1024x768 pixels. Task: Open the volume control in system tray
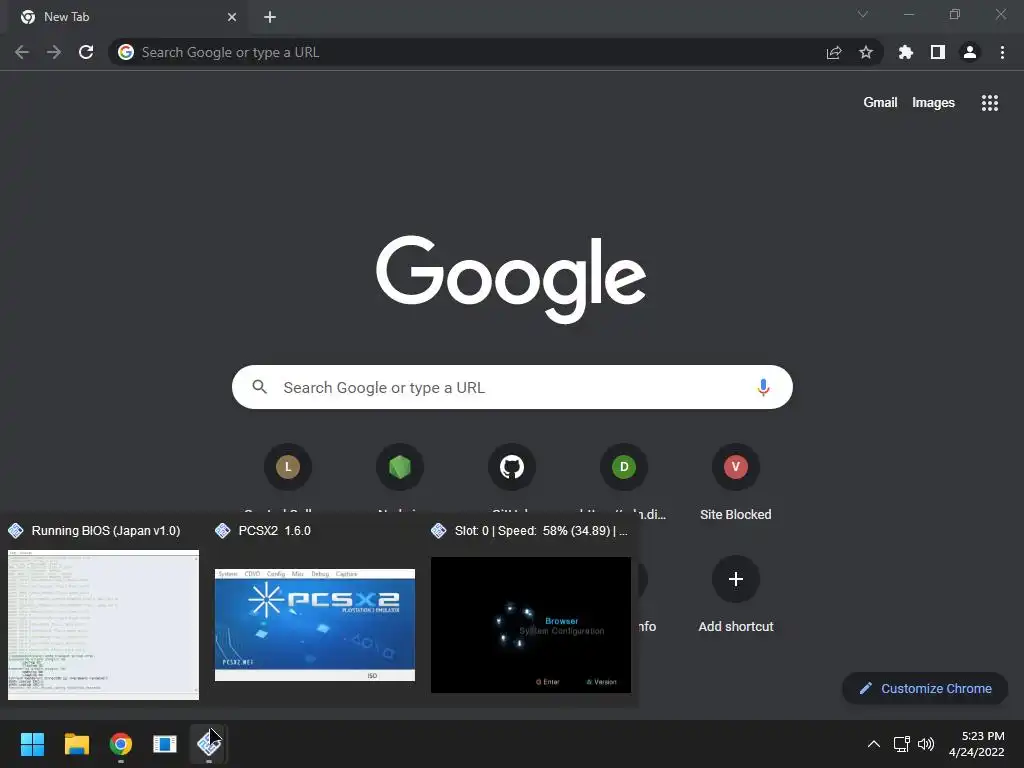926,744
